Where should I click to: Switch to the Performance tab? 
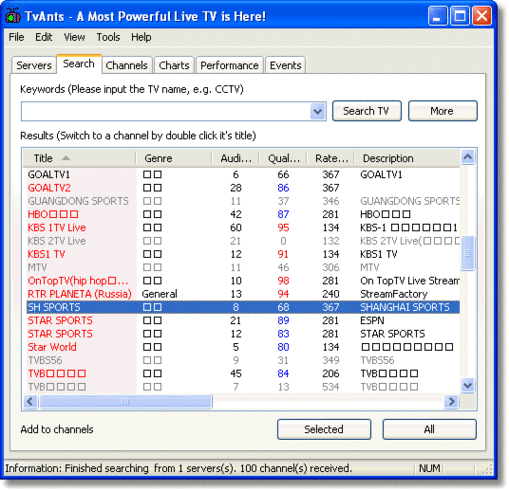(x=230, y=65)
